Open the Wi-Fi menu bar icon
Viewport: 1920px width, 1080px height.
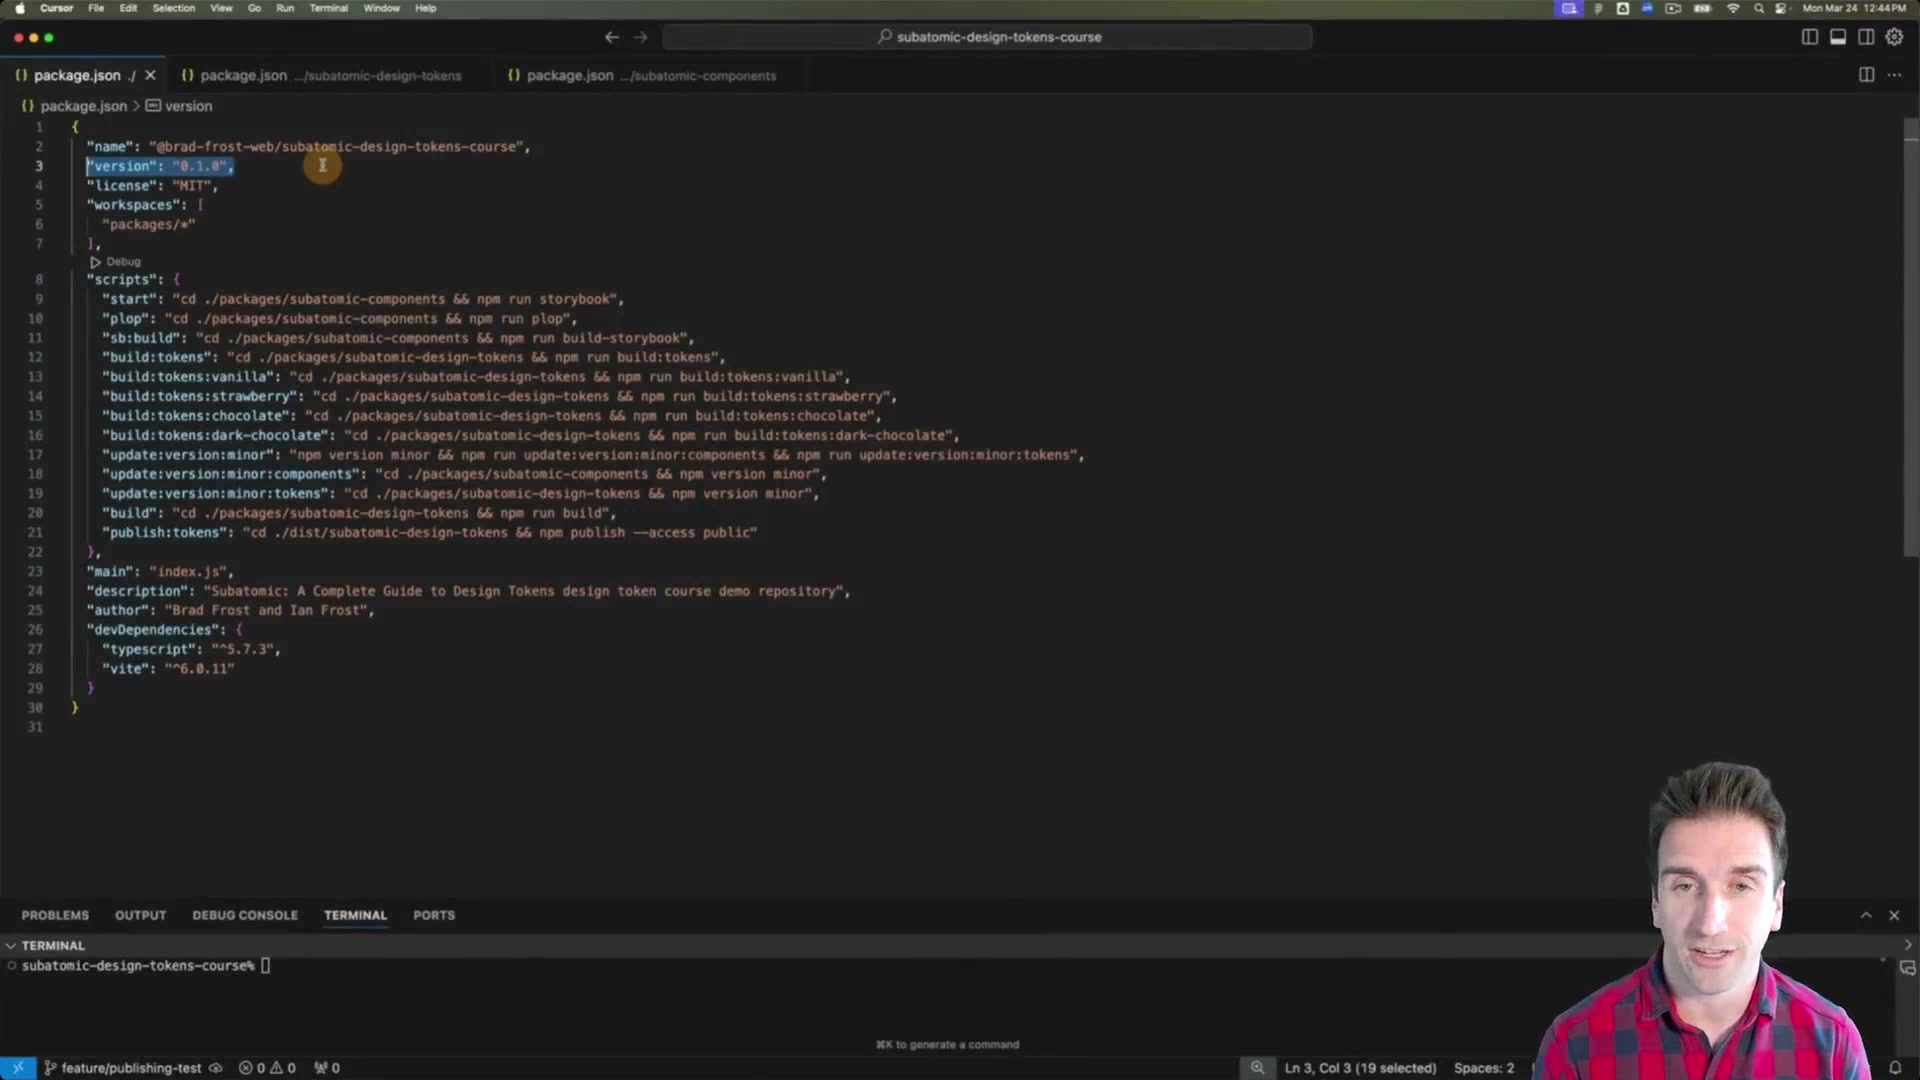tap(1733, 8)
